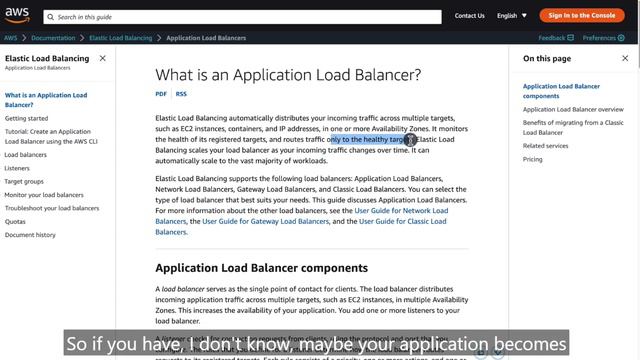This screenshot has width=640, height=360.
Task: Click the page title What is an Application Load Balancer?
Action: click(288, 75)
